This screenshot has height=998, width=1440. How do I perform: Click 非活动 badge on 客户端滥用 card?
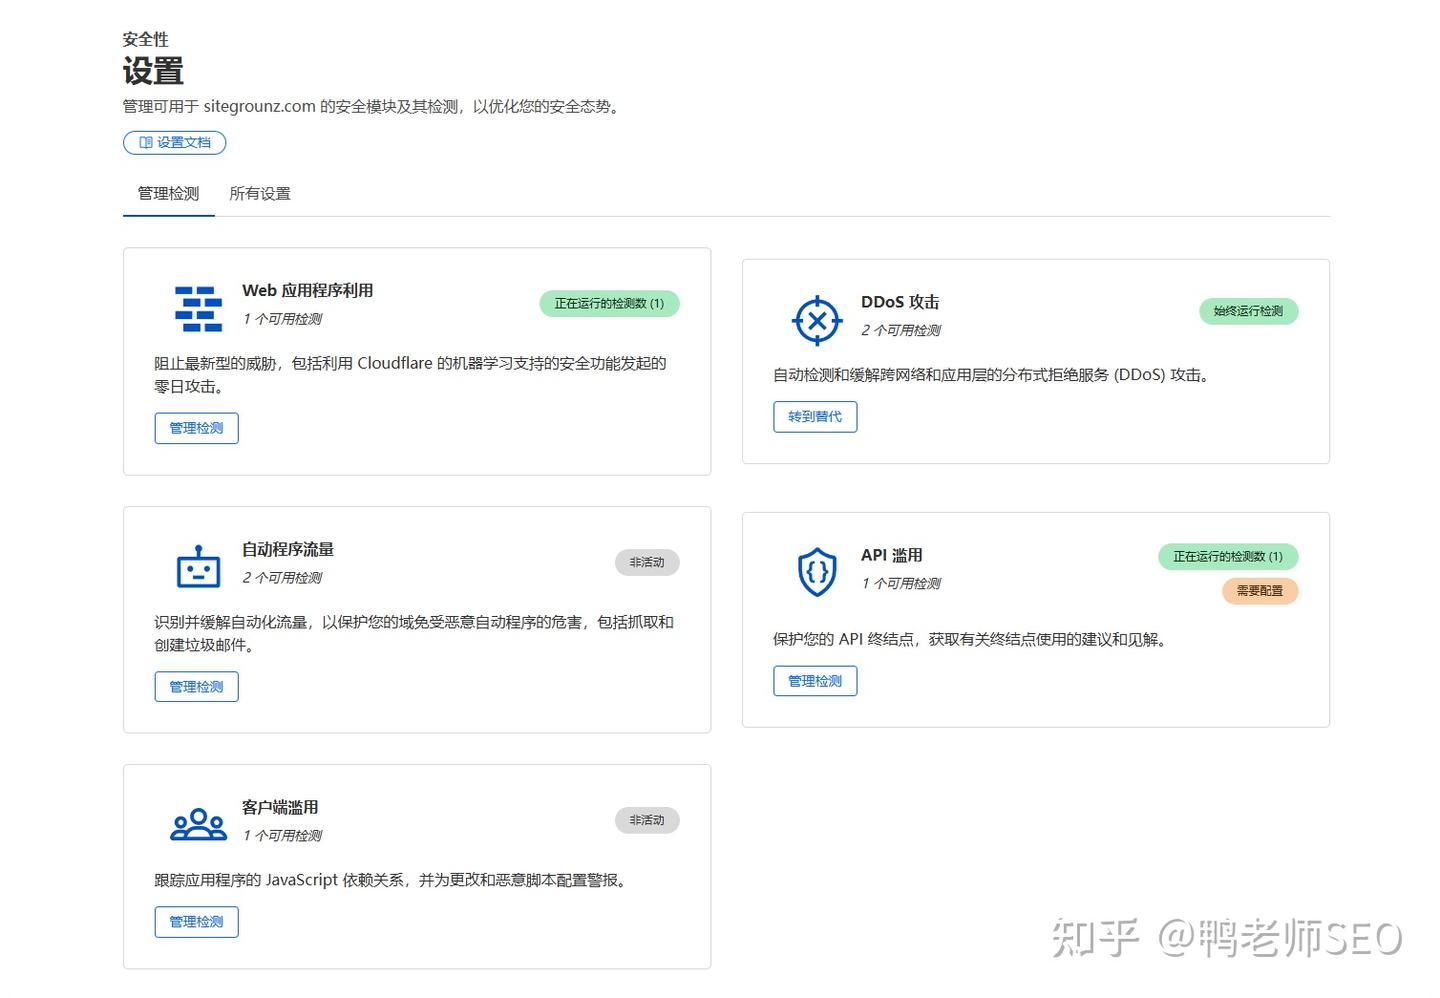pos(647,821)
